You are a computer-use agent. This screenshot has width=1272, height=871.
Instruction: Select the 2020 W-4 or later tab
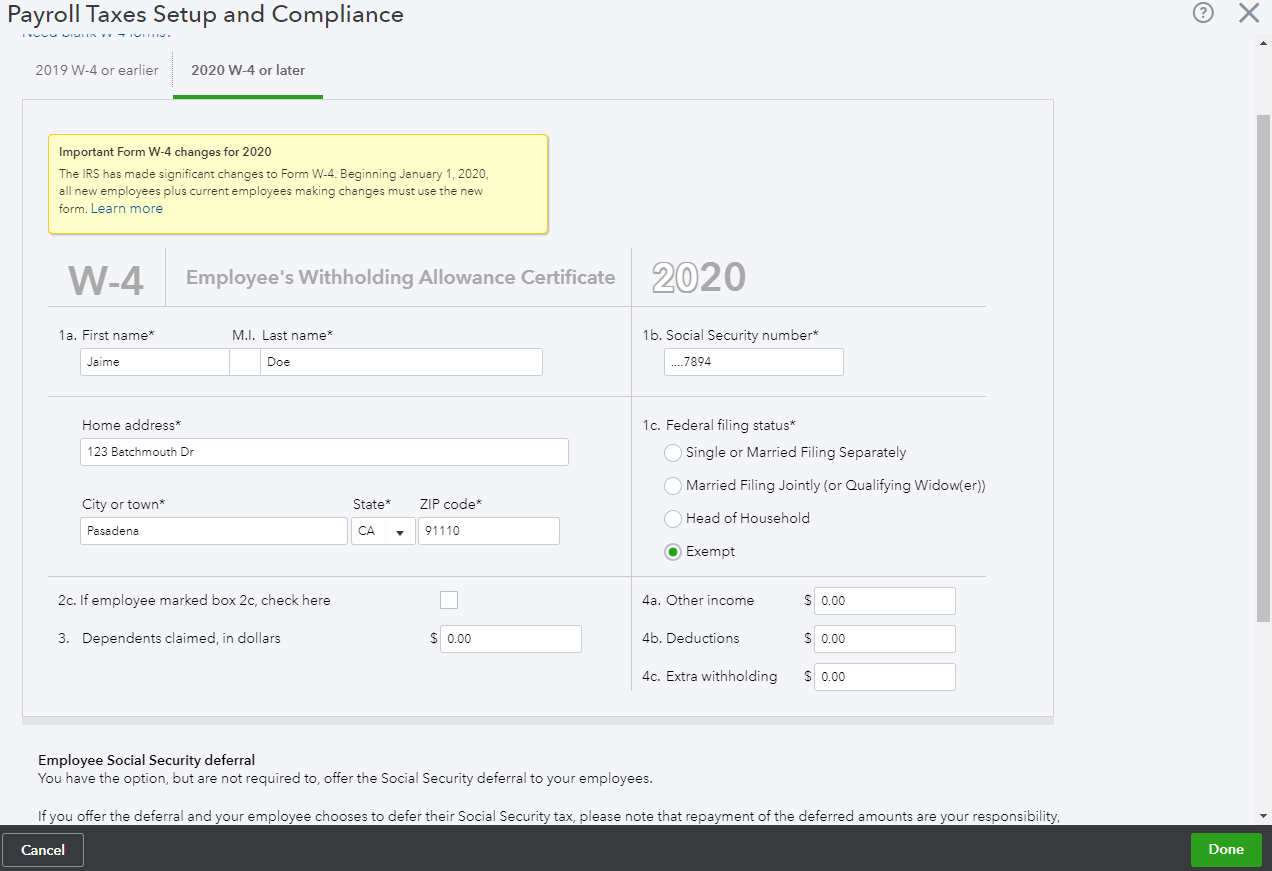(x=248, y=70)
